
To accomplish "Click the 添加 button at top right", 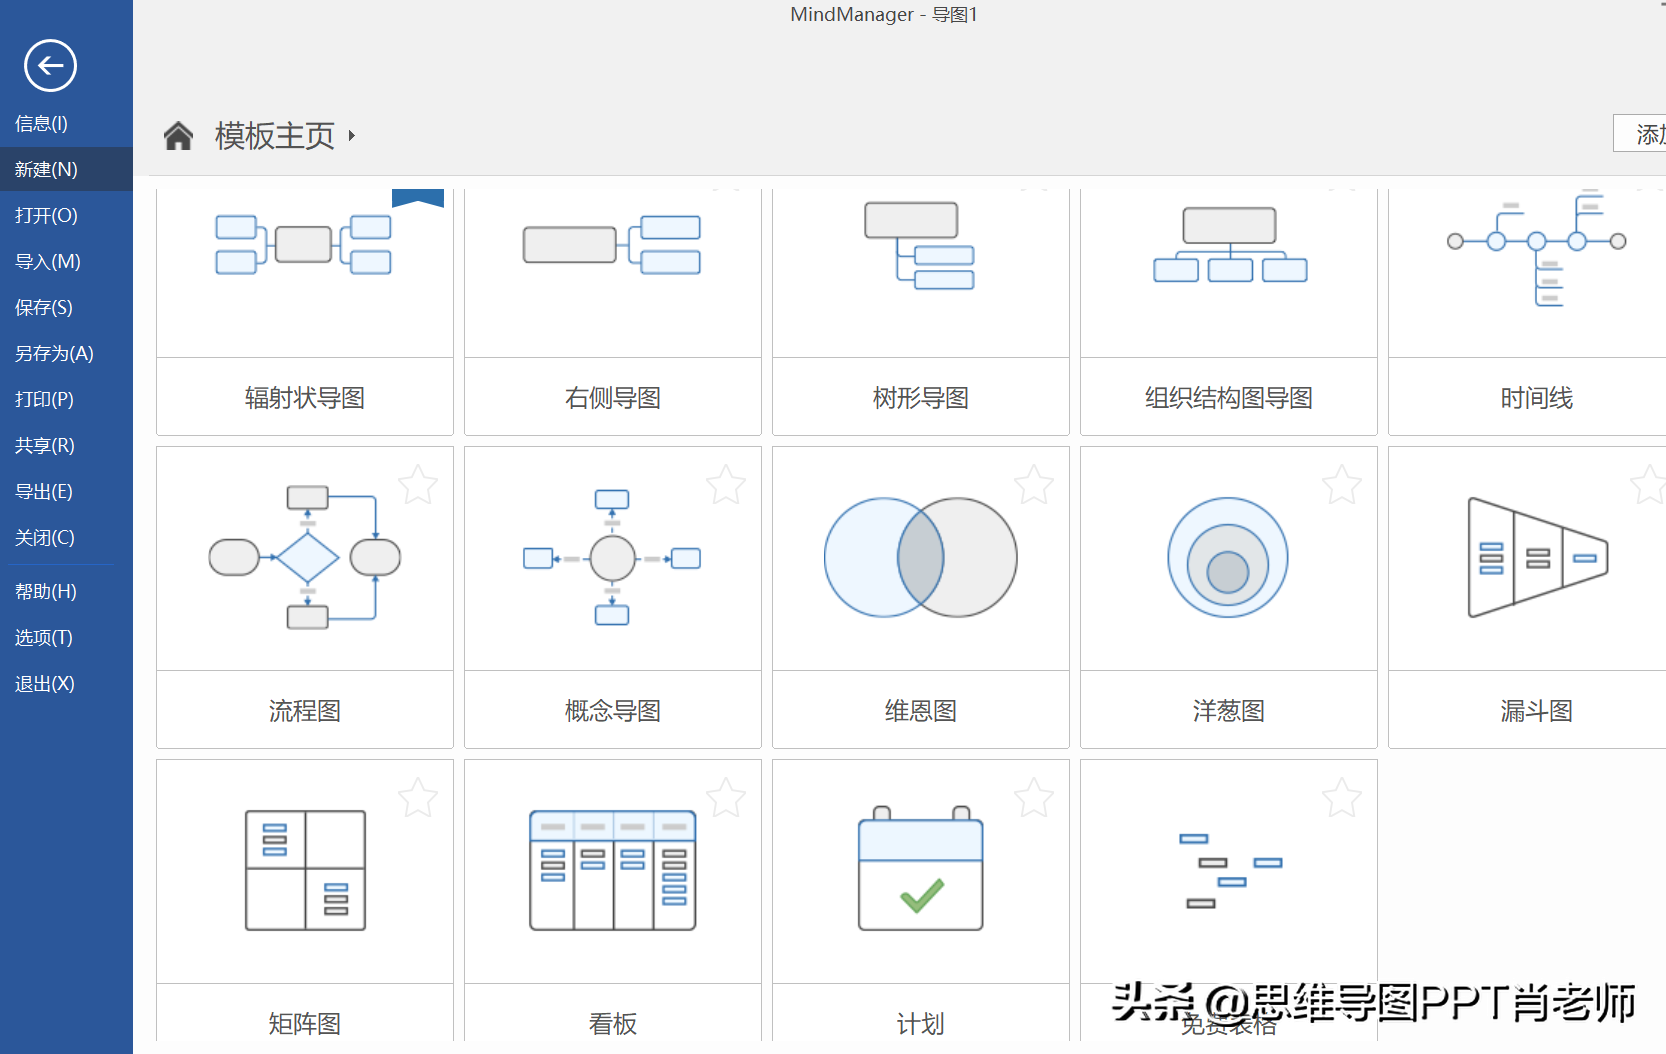I will pos(1640,134).
